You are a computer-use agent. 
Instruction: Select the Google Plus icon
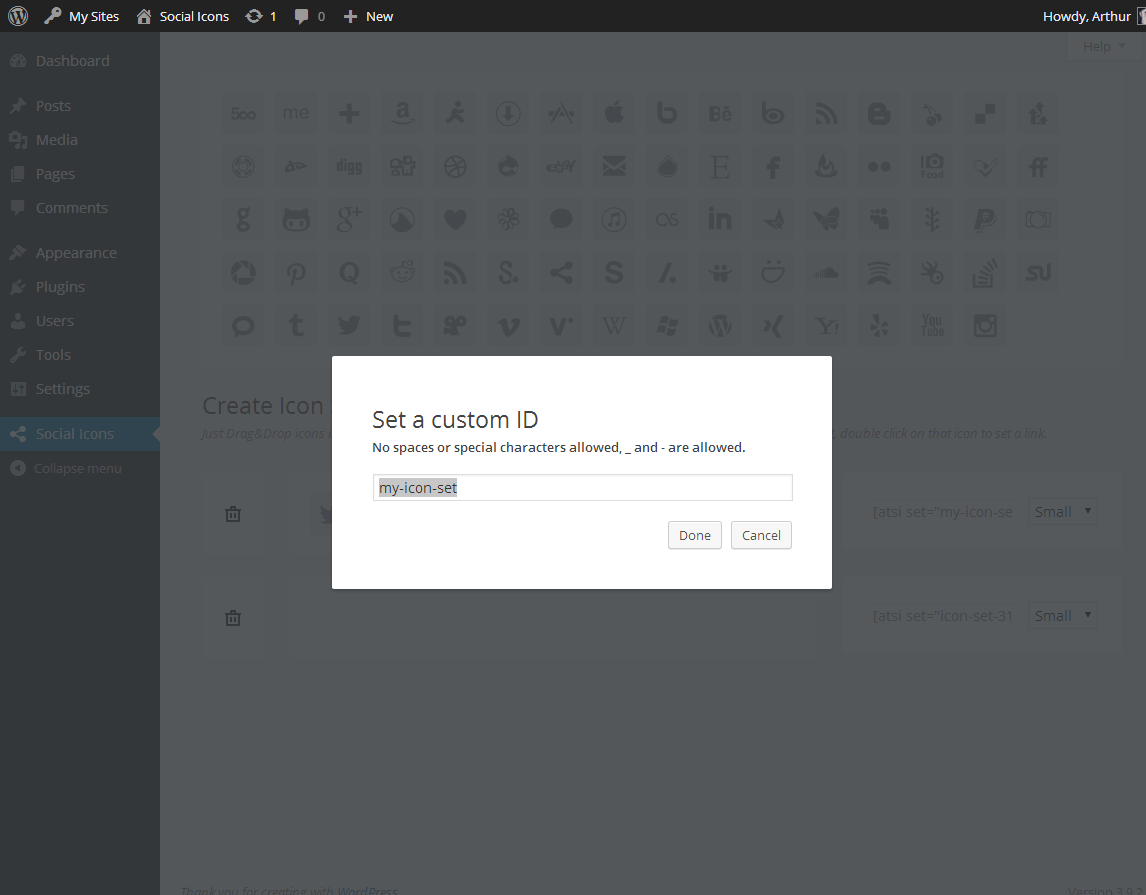coord(349,219)
